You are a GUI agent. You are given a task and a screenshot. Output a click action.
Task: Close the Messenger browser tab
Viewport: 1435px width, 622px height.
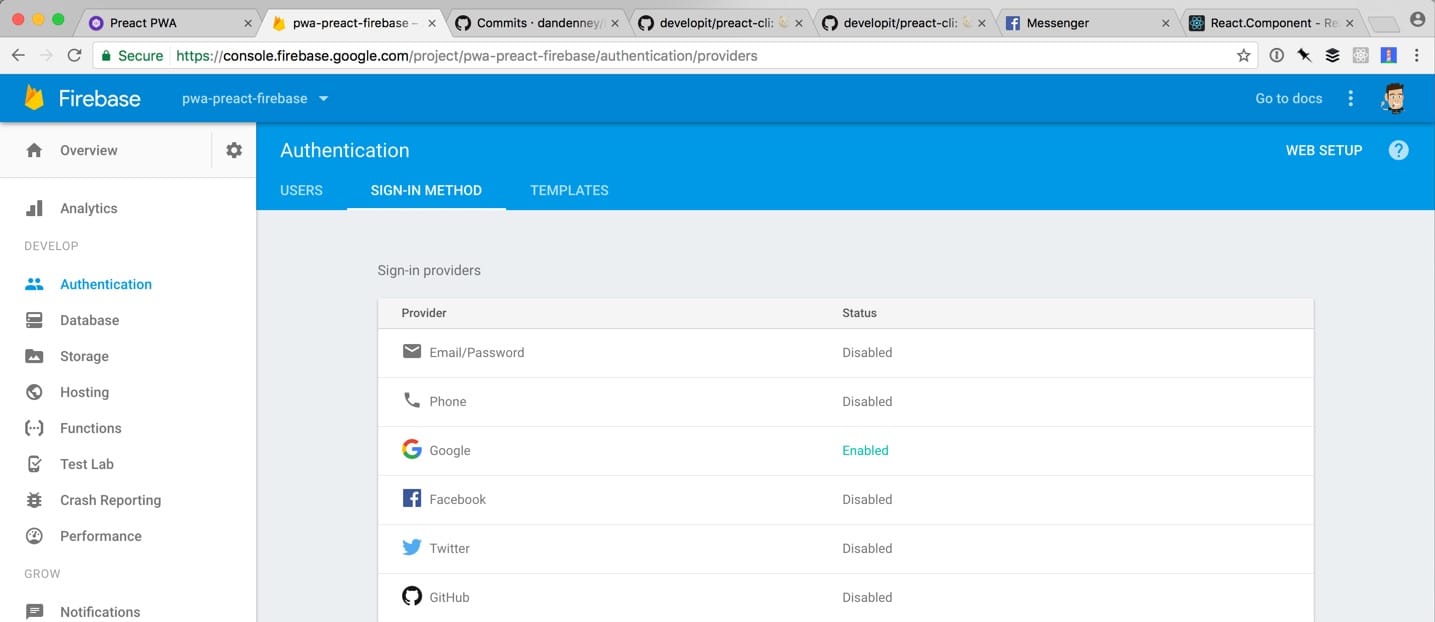[x=1165, y=23]
